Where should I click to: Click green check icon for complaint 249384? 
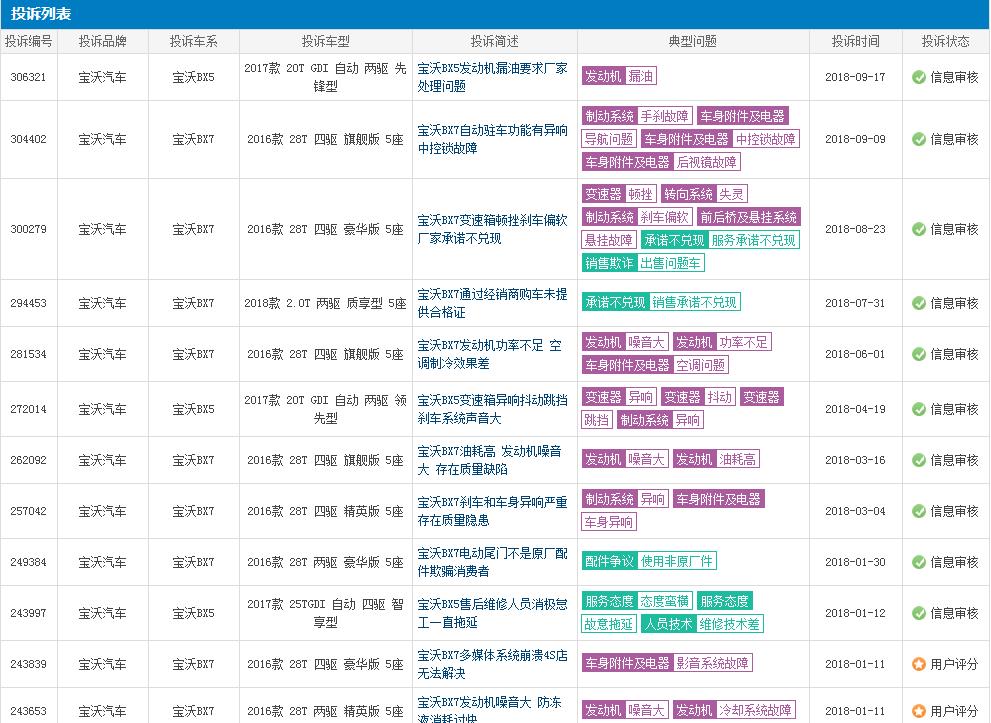pyautogui.click(x=919, y=562)
